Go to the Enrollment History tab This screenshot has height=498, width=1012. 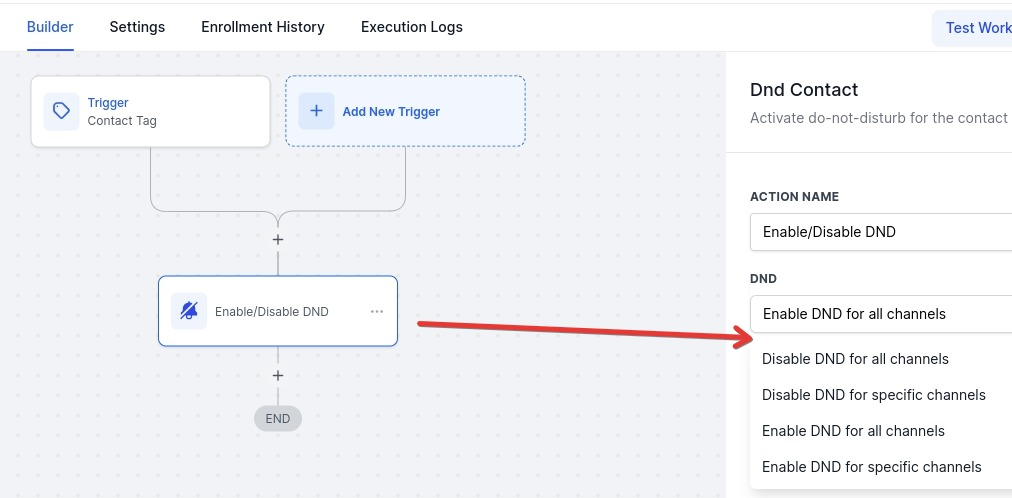263,27
